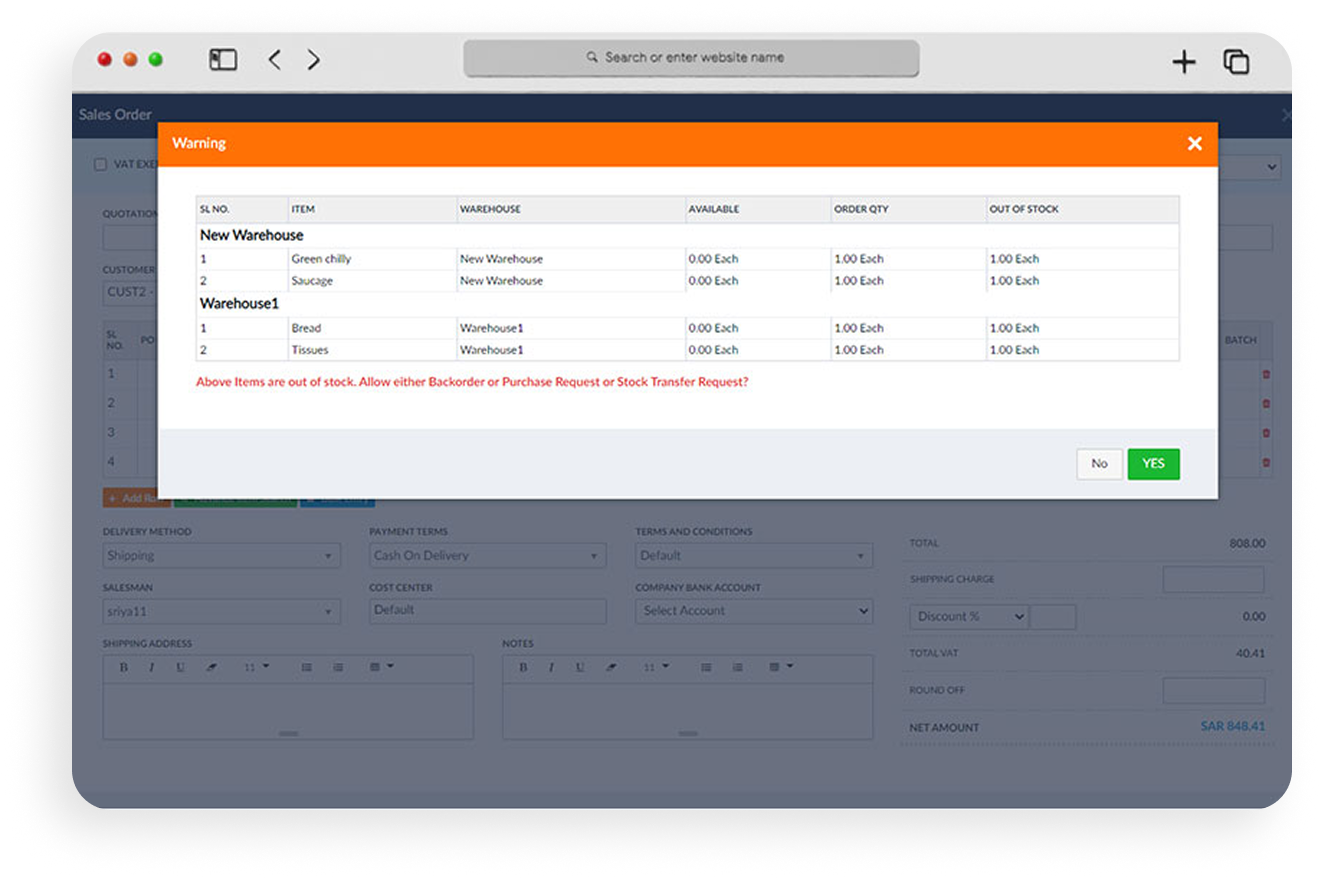Open a new tab with plus icon
Image resolution: width=1320 pixels, height=878 pixels.
(1184, 62)
